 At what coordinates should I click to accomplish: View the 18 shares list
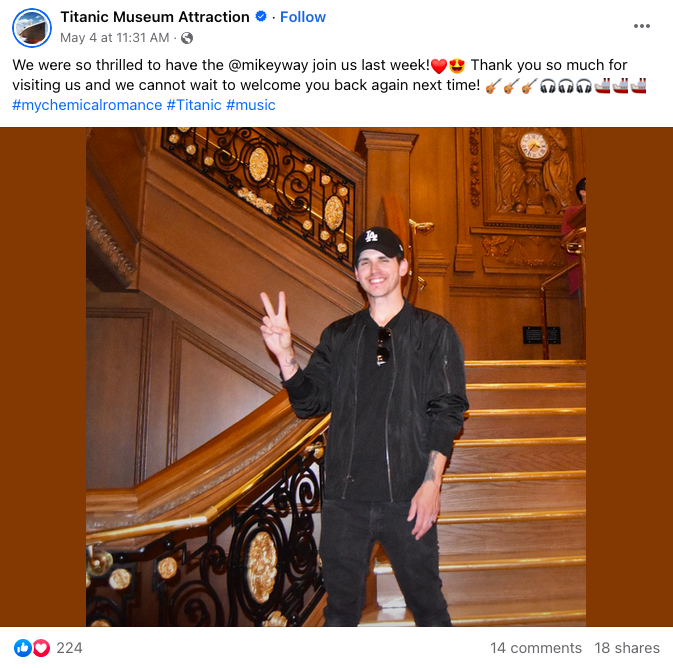pyautogui.click(x=627, y=648)
